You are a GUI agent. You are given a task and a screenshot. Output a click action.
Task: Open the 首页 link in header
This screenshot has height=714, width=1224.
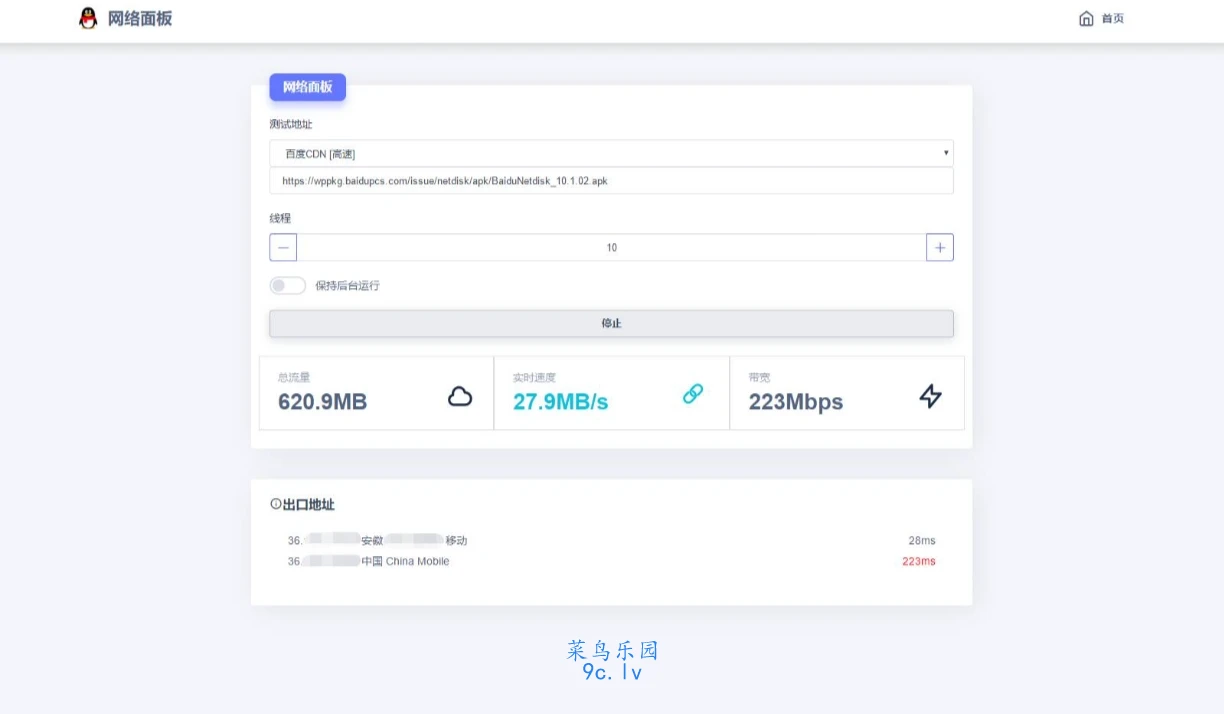click(x=1113, y=18)
